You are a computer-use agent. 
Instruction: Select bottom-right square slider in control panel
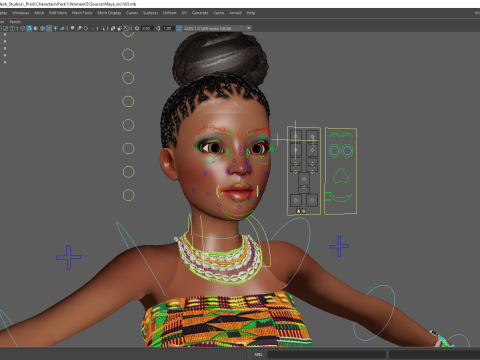coord(312,200)
